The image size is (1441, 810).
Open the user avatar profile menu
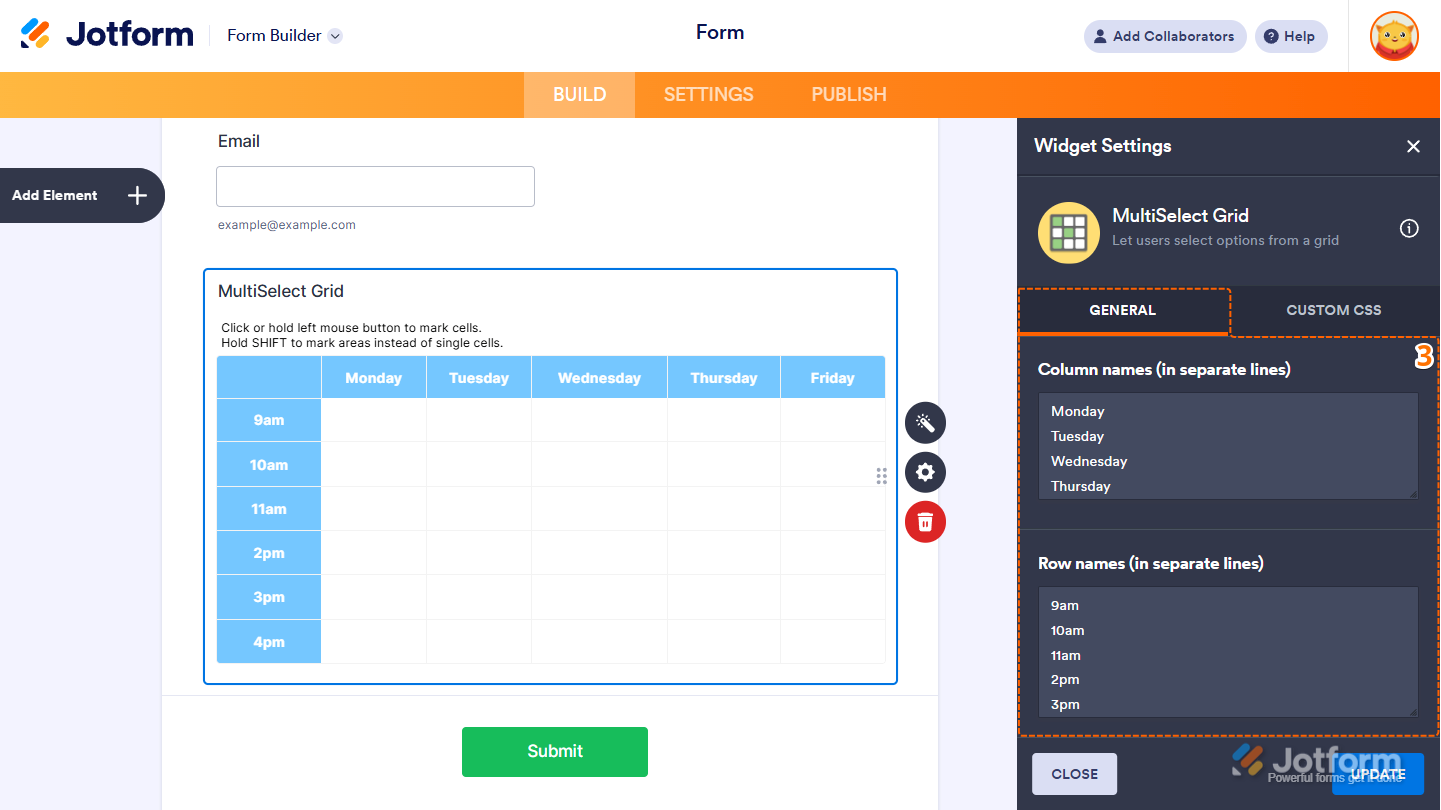coord(1394,36)
